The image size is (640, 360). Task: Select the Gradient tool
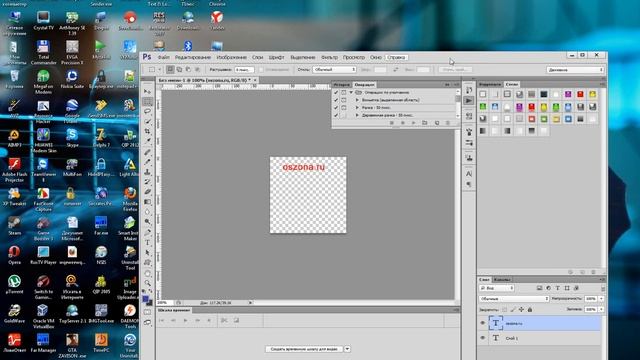[147, 202]
